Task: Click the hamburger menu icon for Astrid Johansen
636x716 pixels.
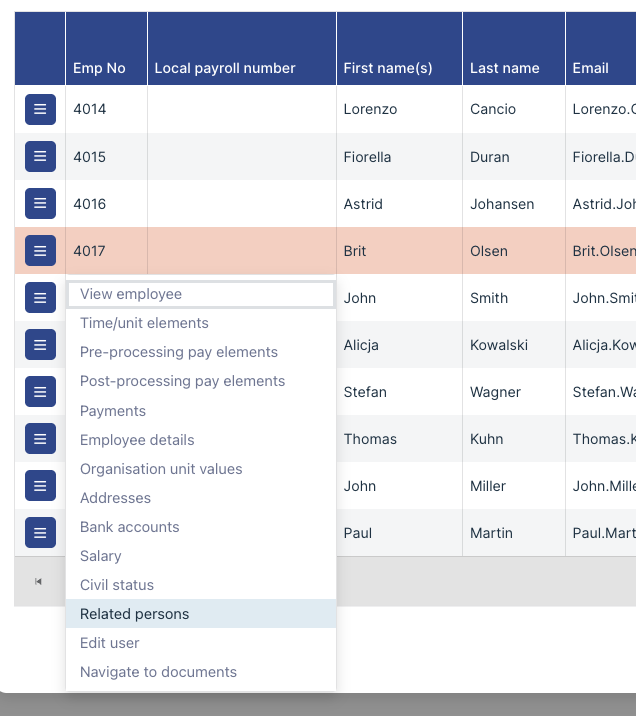Action: point(40,203)
